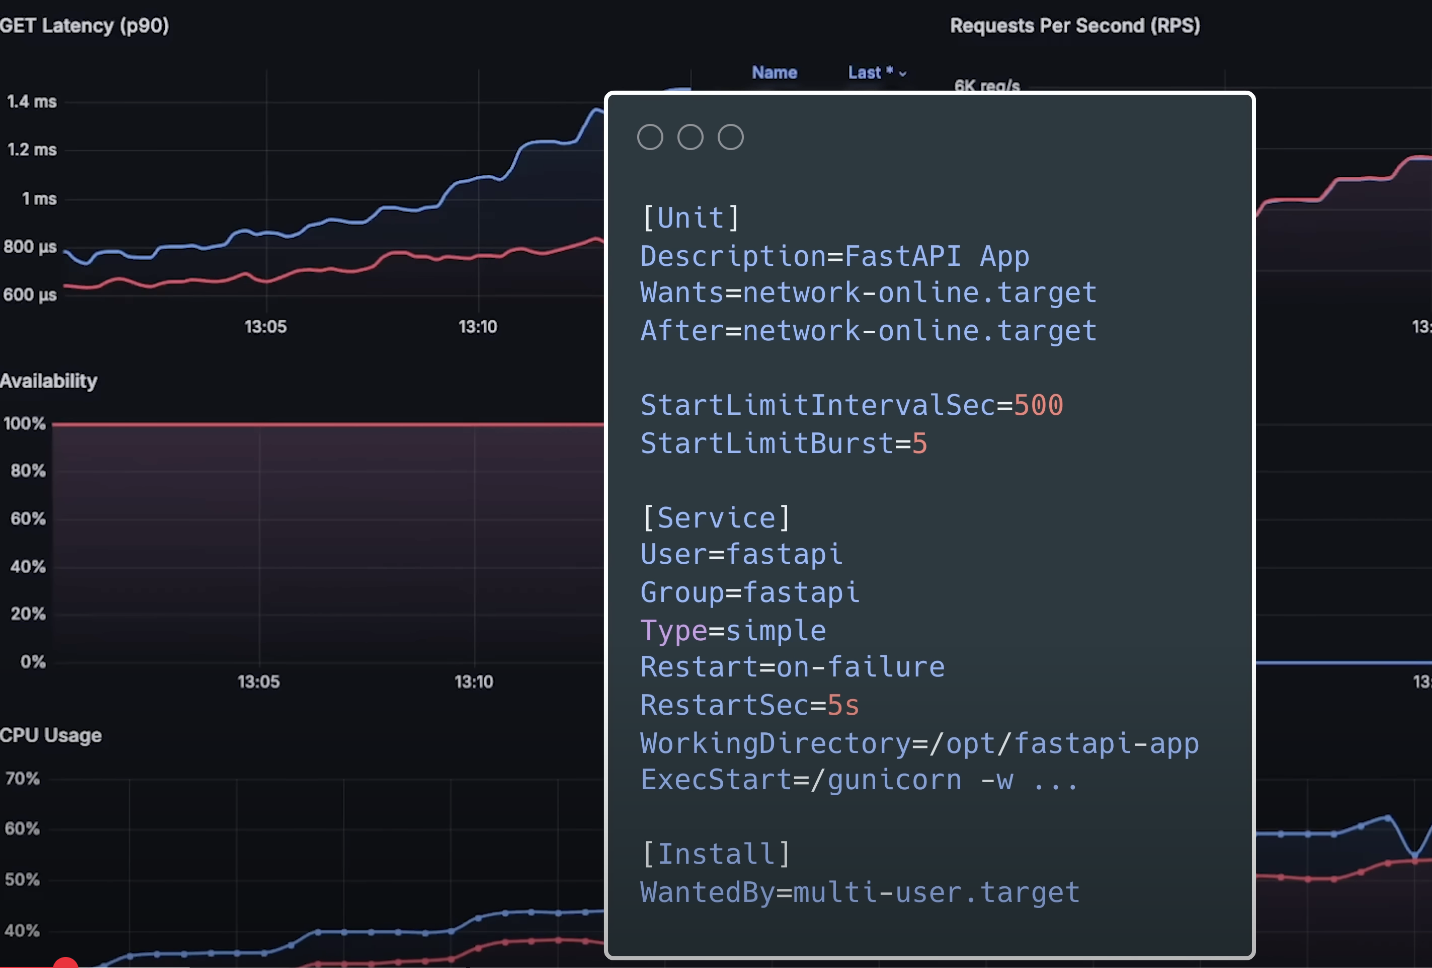Click the '6K req/s' RPS axis label
1432x968 pixels.
987,85
